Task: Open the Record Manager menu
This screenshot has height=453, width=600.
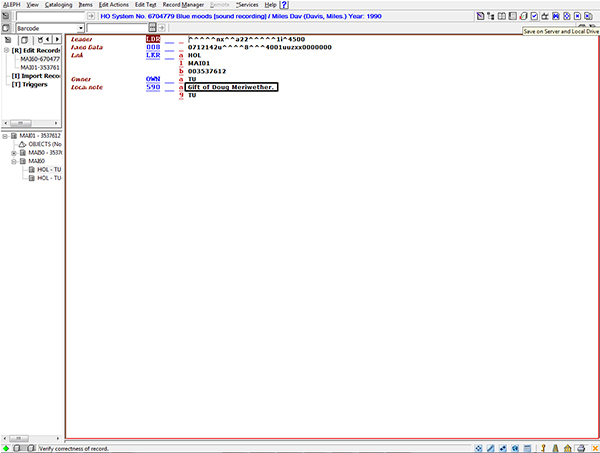Action: pyautogui.click(x=184, y=5)
